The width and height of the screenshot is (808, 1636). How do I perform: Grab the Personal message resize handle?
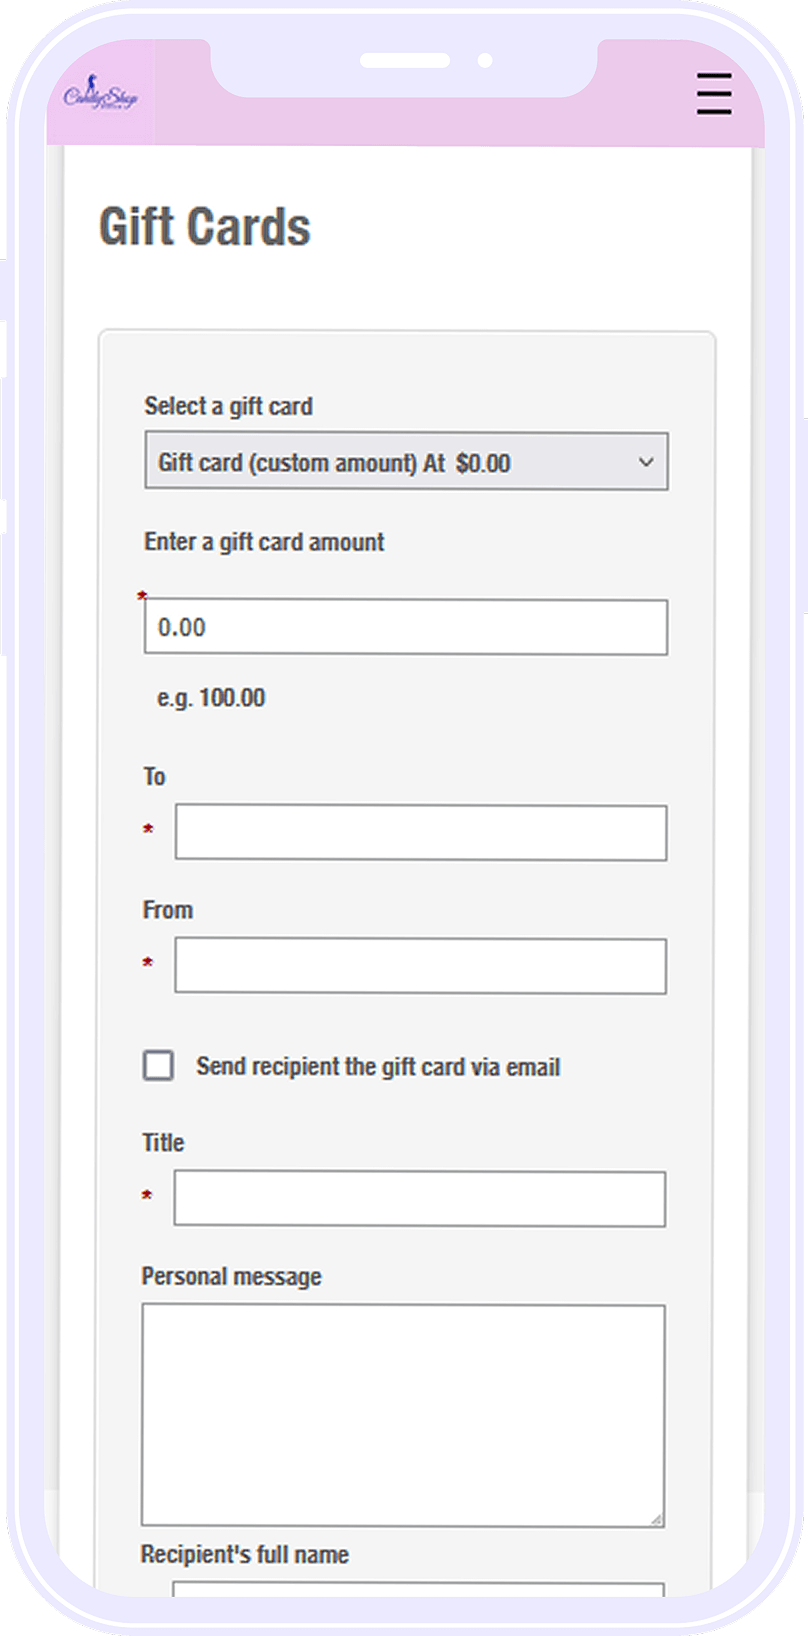[x=656, y=1519]
